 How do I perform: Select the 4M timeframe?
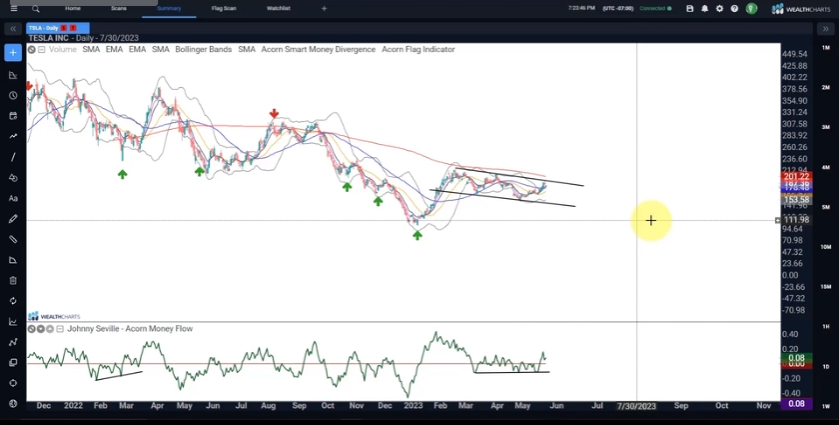(x=826, y=168)
